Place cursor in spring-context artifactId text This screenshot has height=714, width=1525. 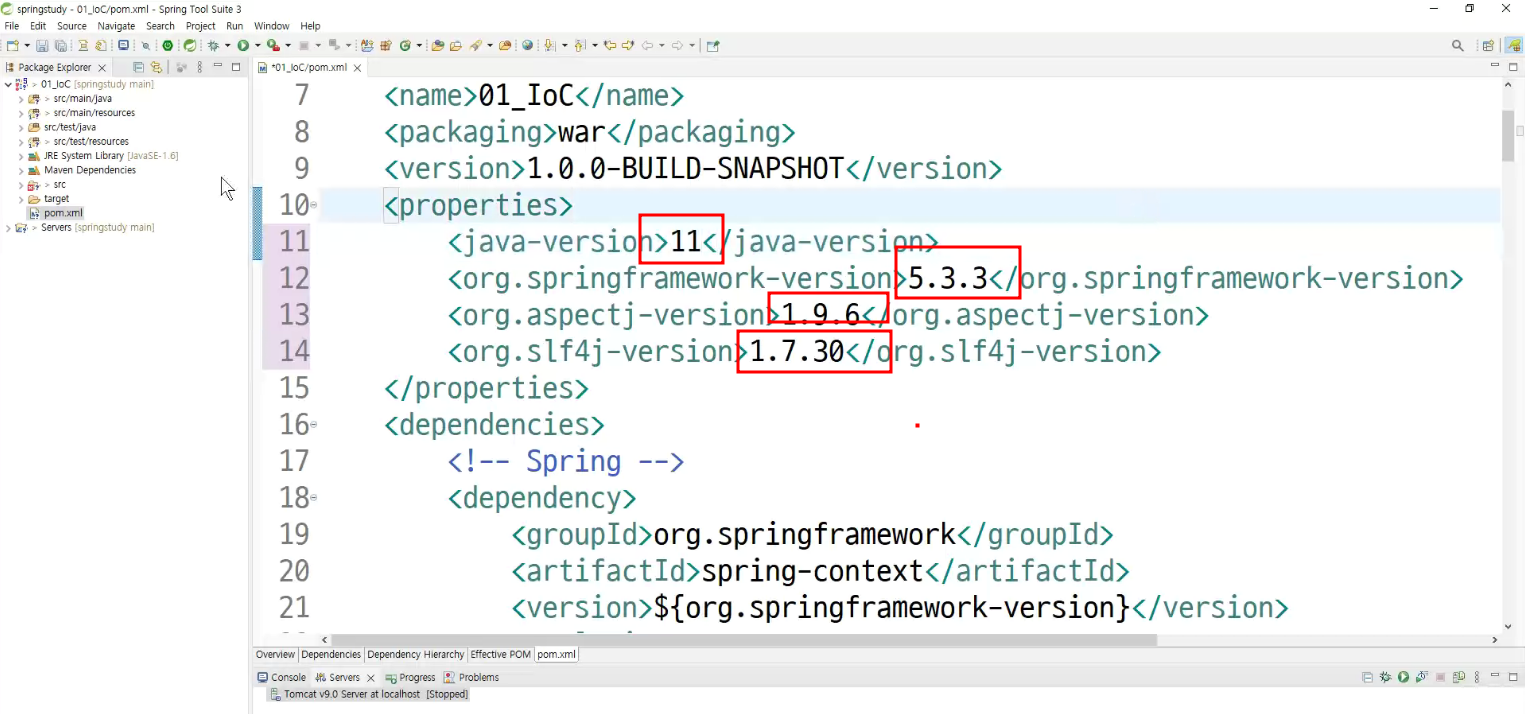coord(812,571)
